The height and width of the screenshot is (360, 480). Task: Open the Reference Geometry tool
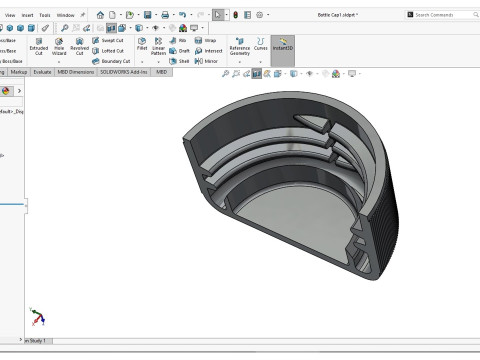point(240,46)
